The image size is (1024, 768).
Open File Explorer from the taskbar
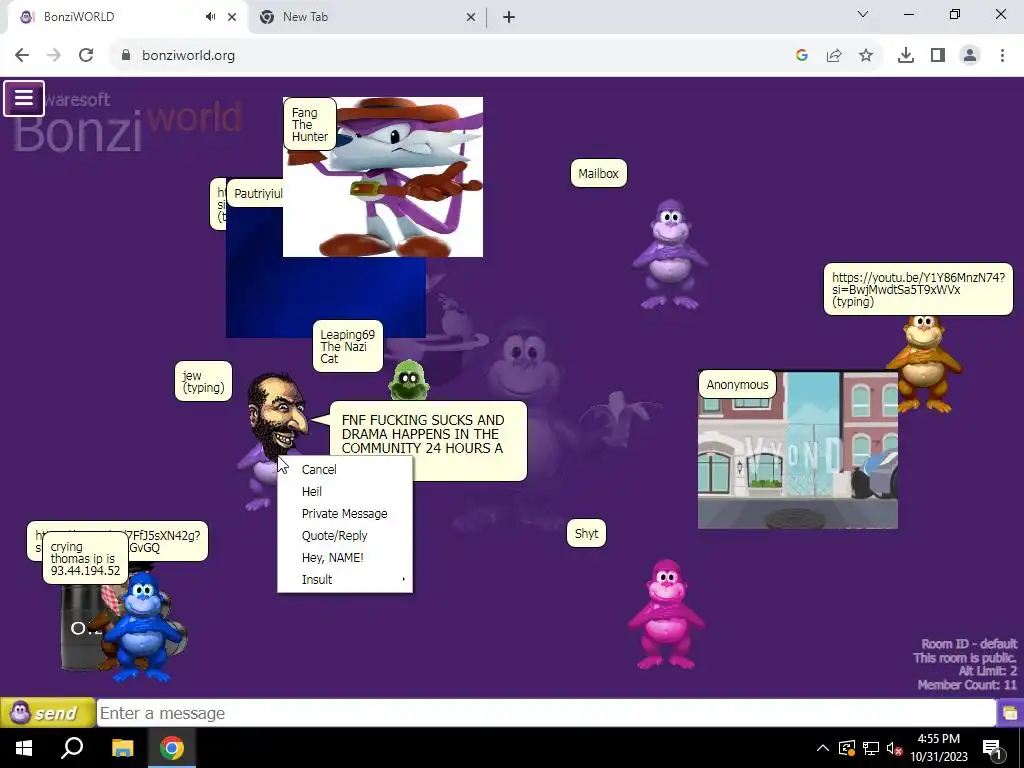pyautogui.click(x=122, y=748)
